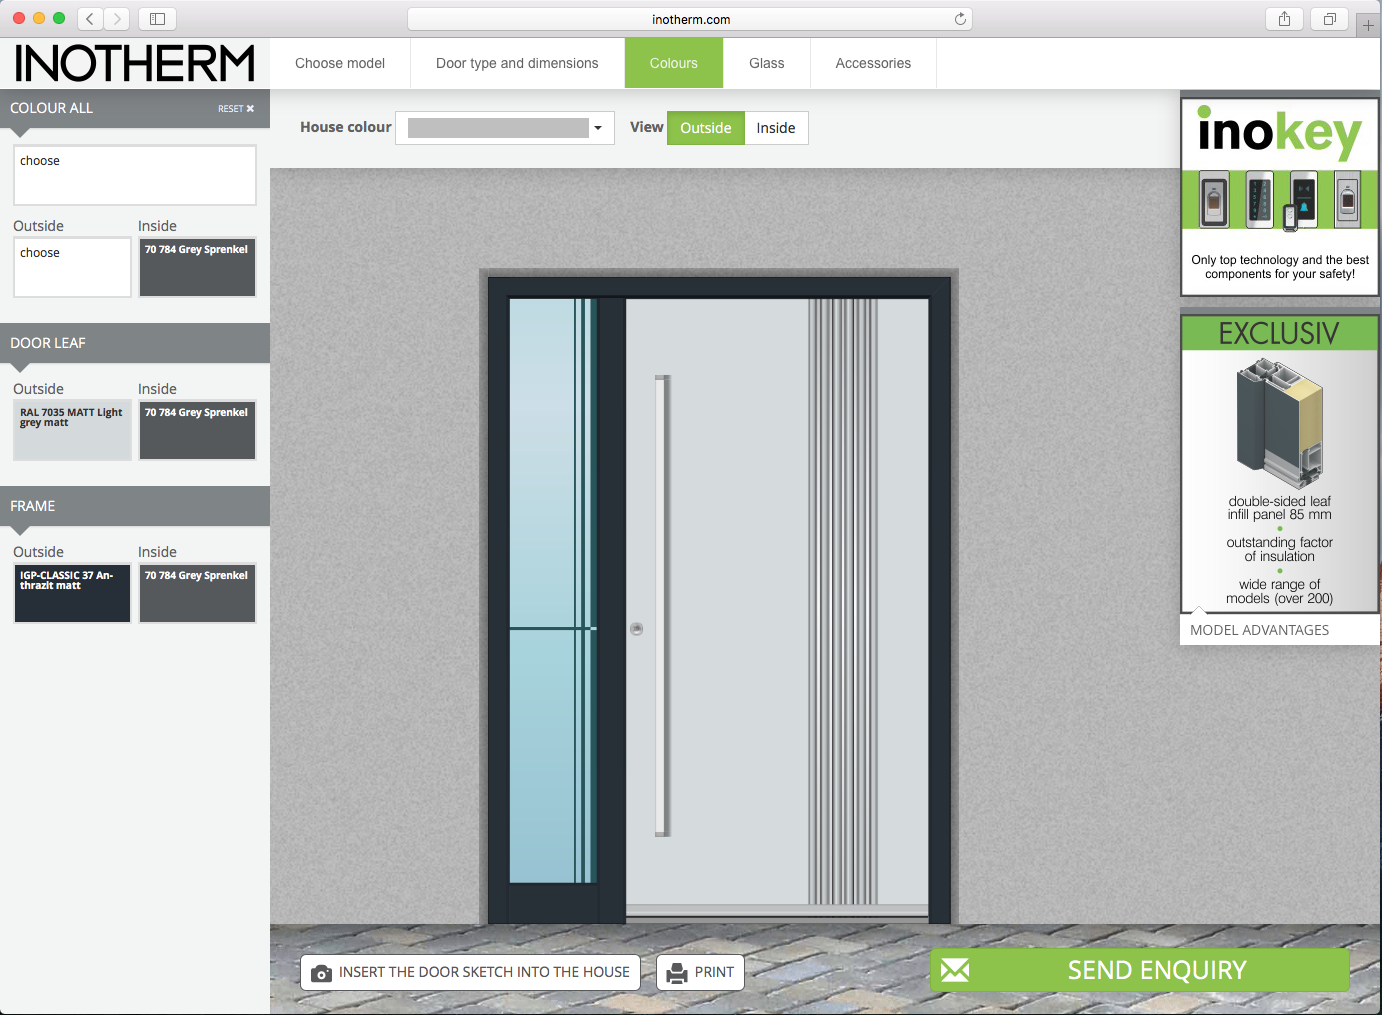1382x1015 pixels.
Task: Click the FRAME section header
Action: pyautogui.click(x=135, y=506)
